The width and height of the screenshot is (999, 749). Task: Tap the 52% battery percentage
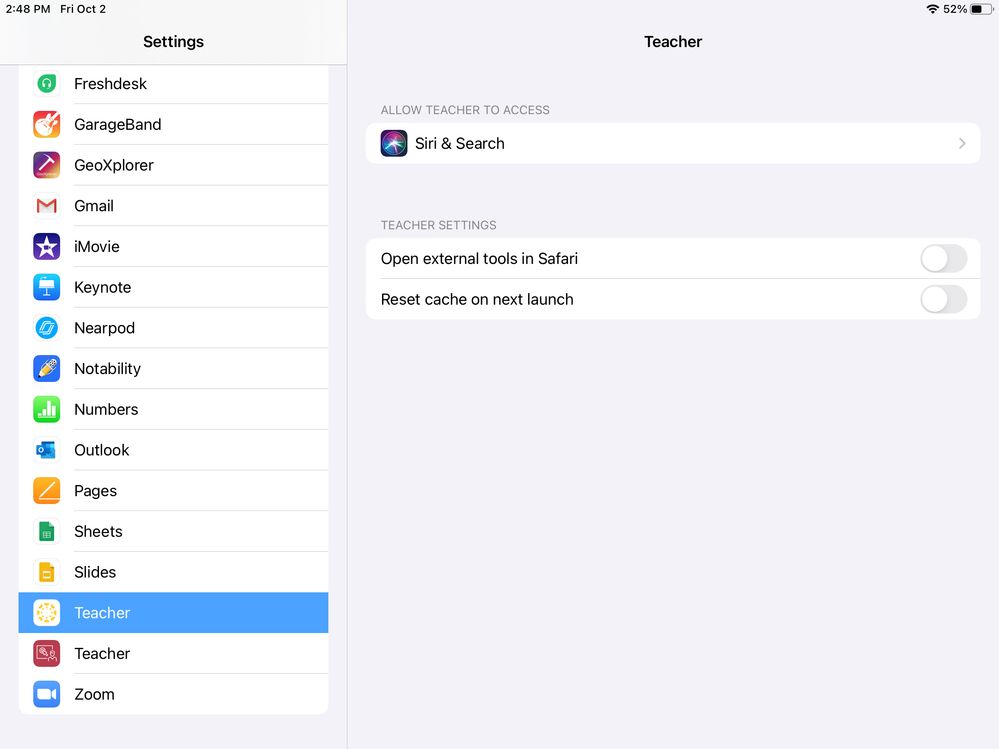[x=955, y=9]
